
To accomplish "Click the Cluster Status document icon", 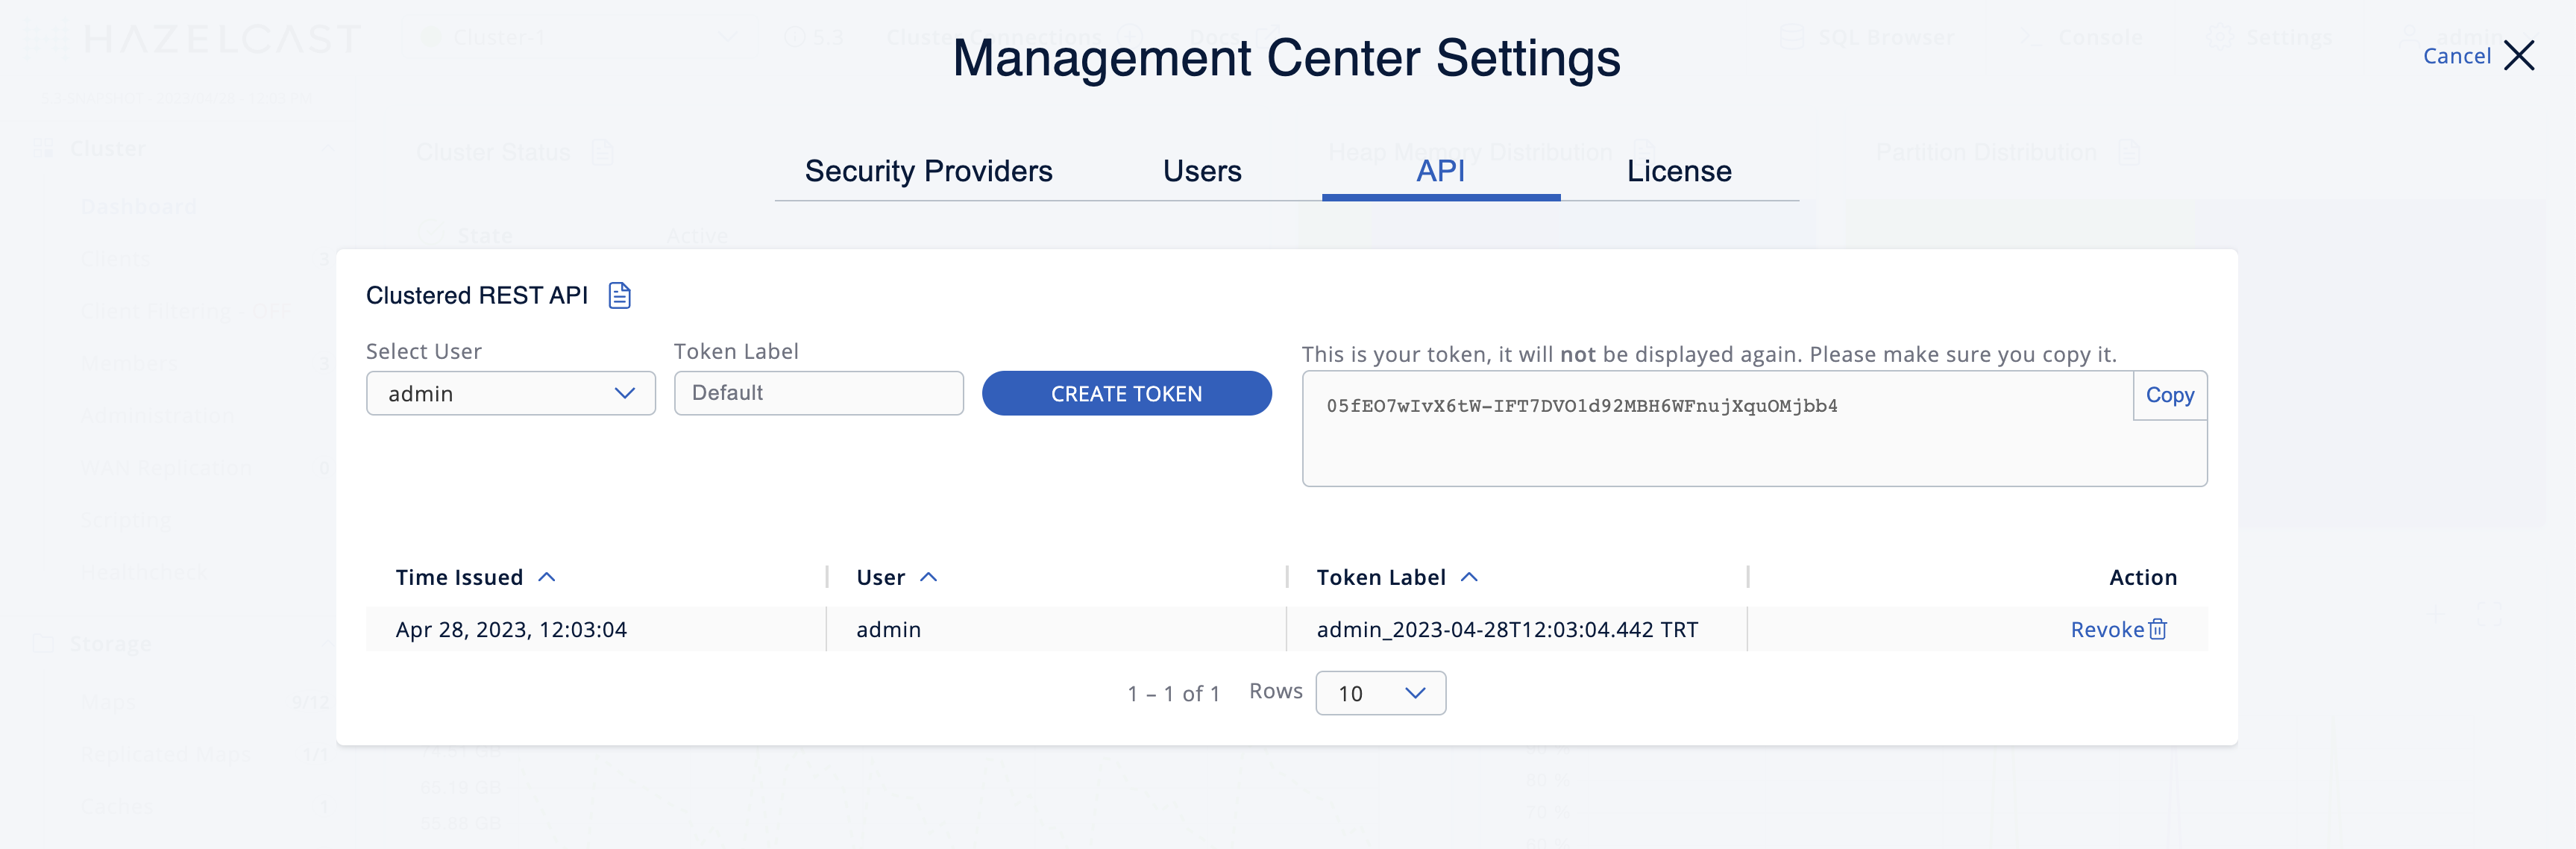I will tap(602, 152).
